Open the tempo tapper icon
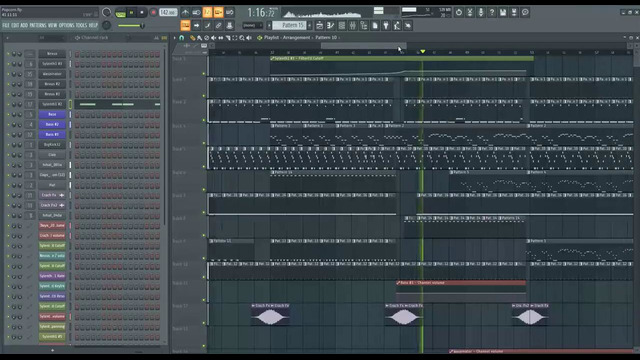Screen dimensions: 640x360 (x=397, y=26)
